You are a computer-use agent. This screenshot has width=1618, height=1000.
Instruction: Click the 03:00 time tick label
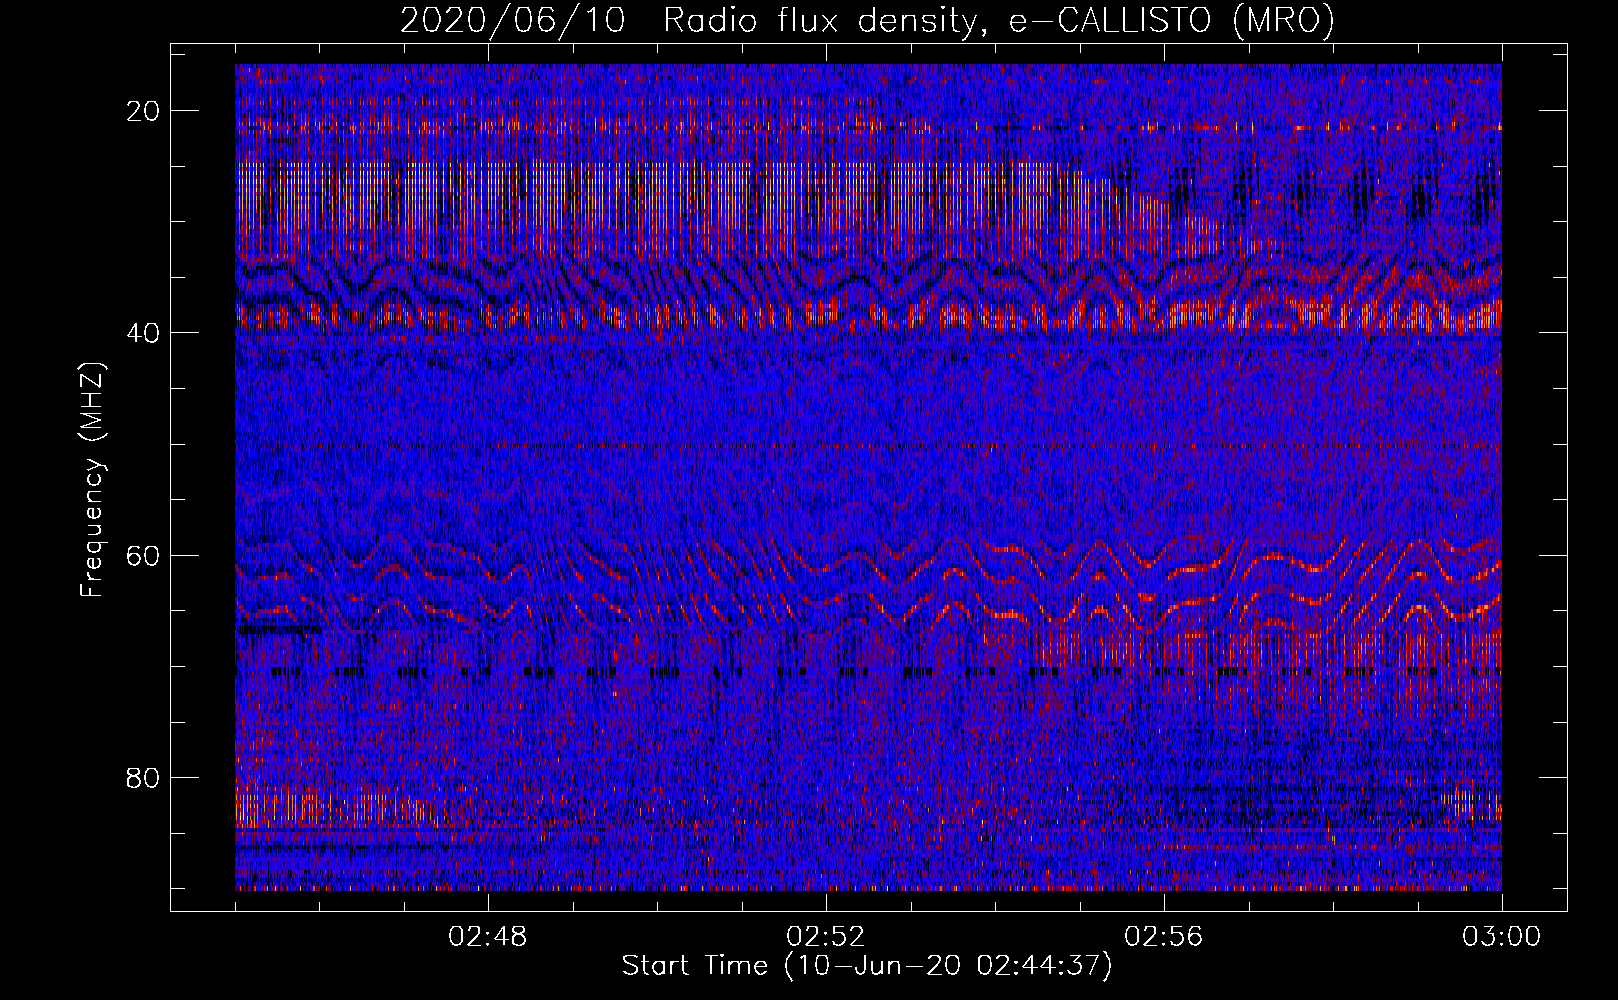(1502, 937)
